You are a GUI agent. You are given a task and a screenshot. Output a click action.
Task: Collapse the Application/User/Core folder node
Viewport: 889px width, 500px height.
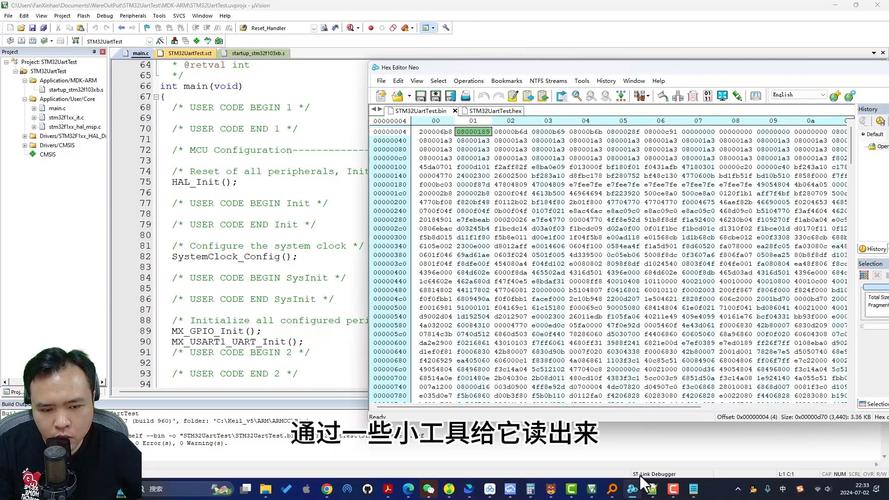coord(24,99)
